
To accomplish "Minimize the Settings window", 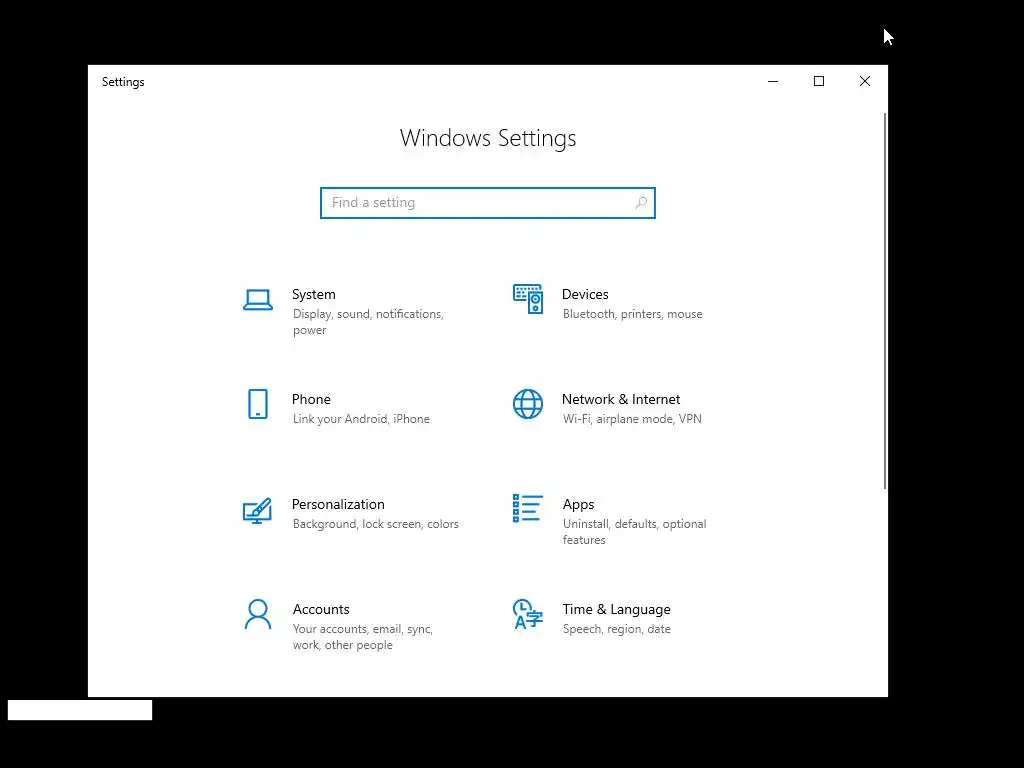I will (x=773, y=82).
